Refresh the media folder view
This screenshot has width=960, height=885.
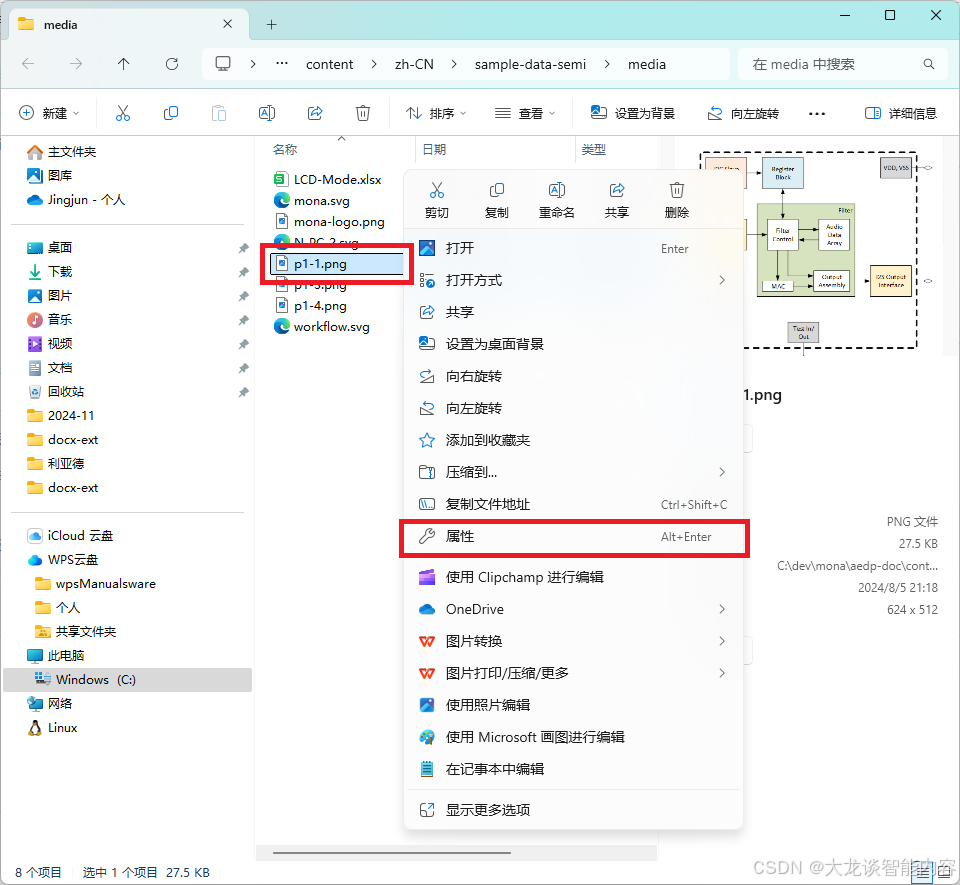point(172,64)
